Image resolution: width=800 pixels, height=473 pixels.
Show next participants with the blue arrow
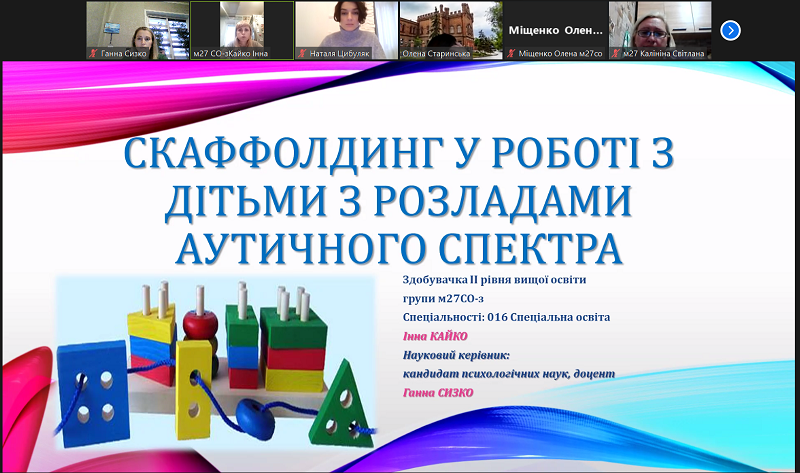[730, 30]
